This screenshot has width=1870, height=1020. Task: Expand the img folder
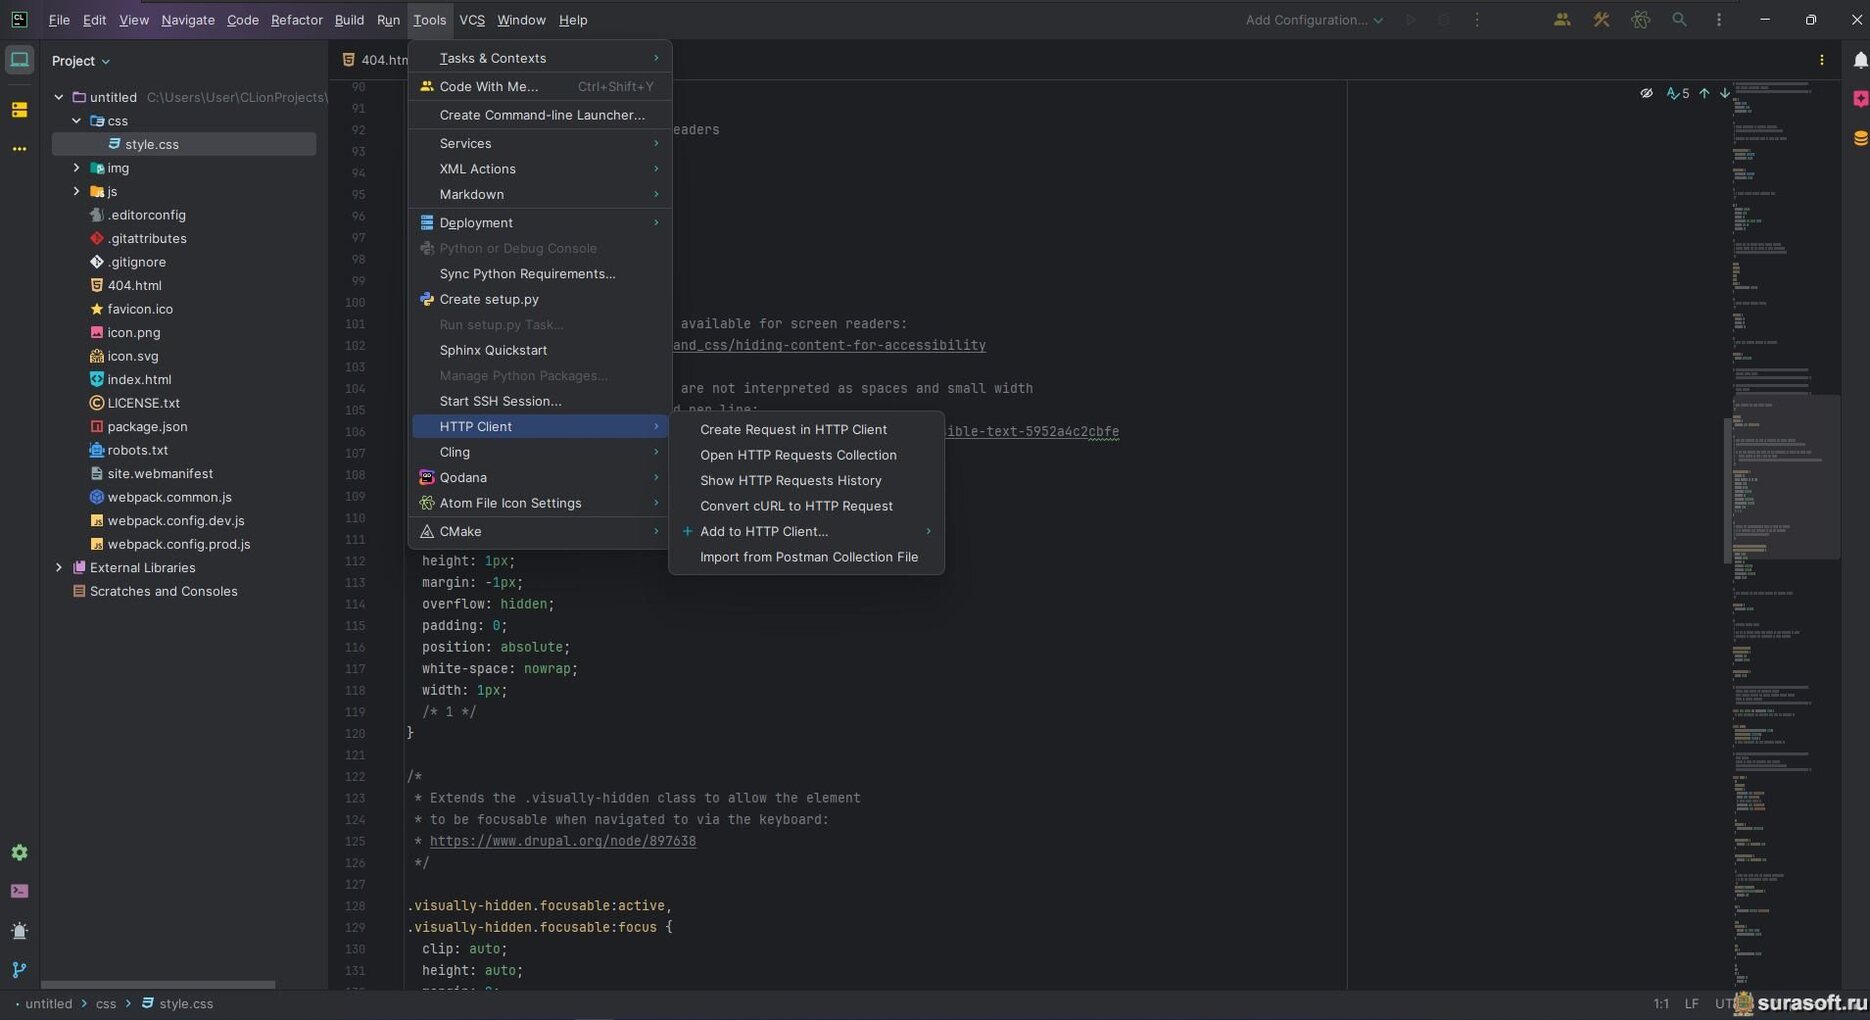[x=77, y=168]
